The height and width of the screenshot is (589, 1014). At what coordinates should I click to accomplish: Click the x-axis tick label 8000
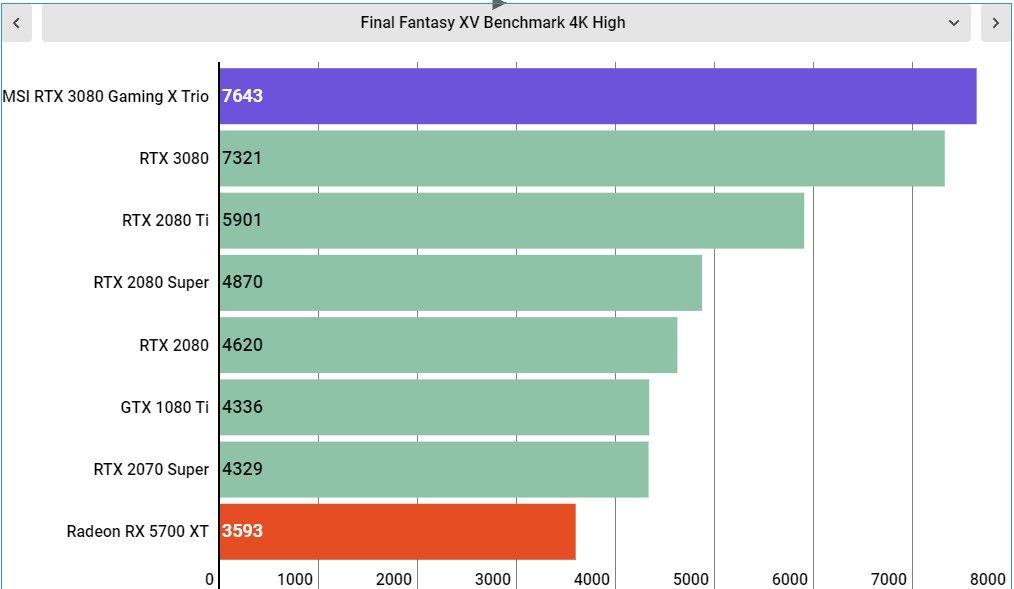tap(987, 579)
